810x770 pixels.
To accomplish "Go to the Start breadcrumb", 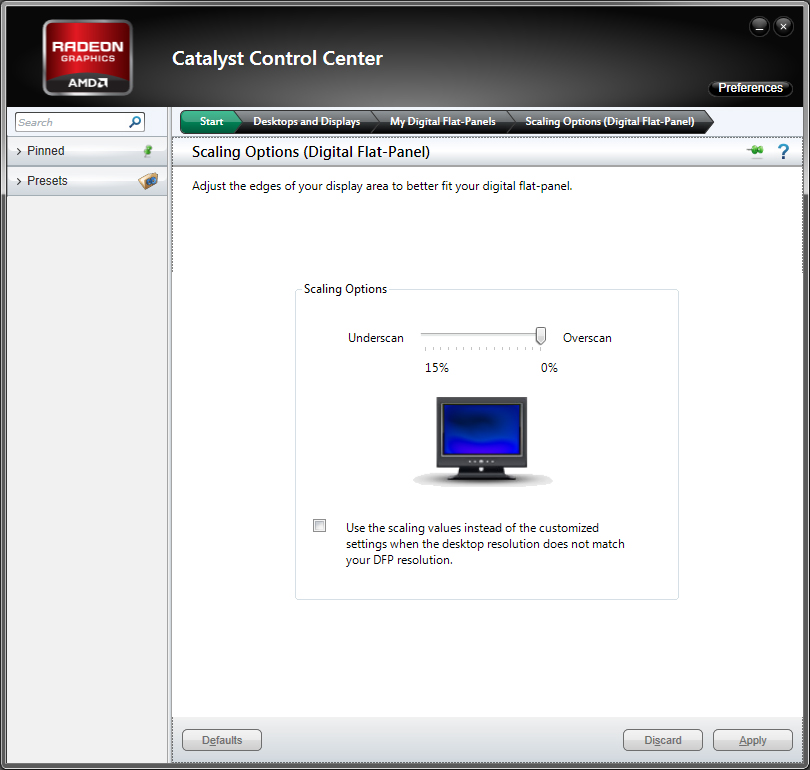I will 211,122.
